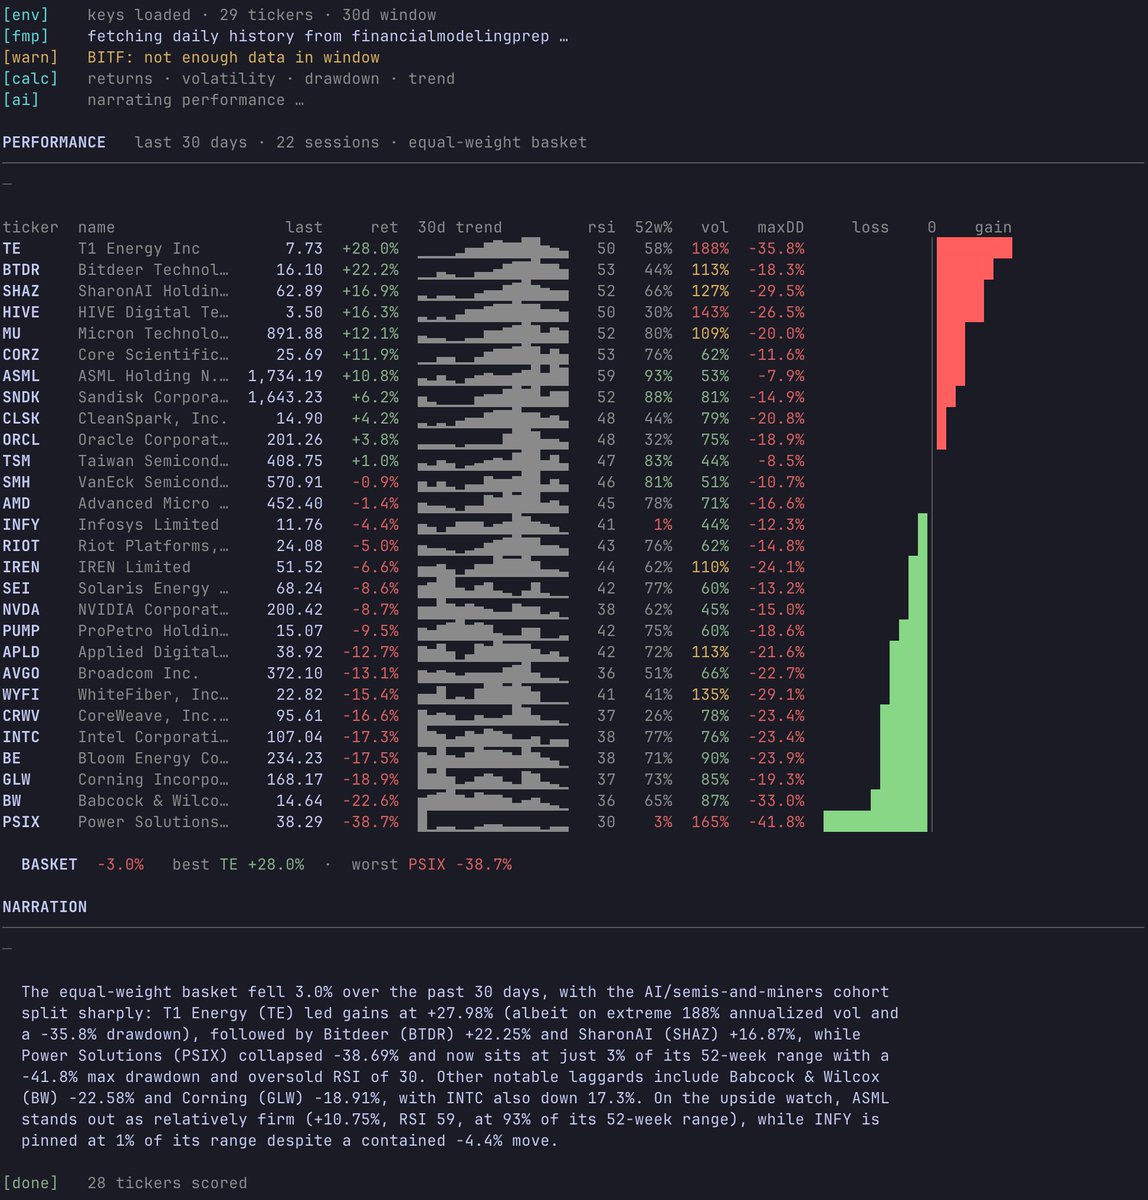
Task: Select last price 1,734.19 for ASML
Action: (x=285, y=376)
